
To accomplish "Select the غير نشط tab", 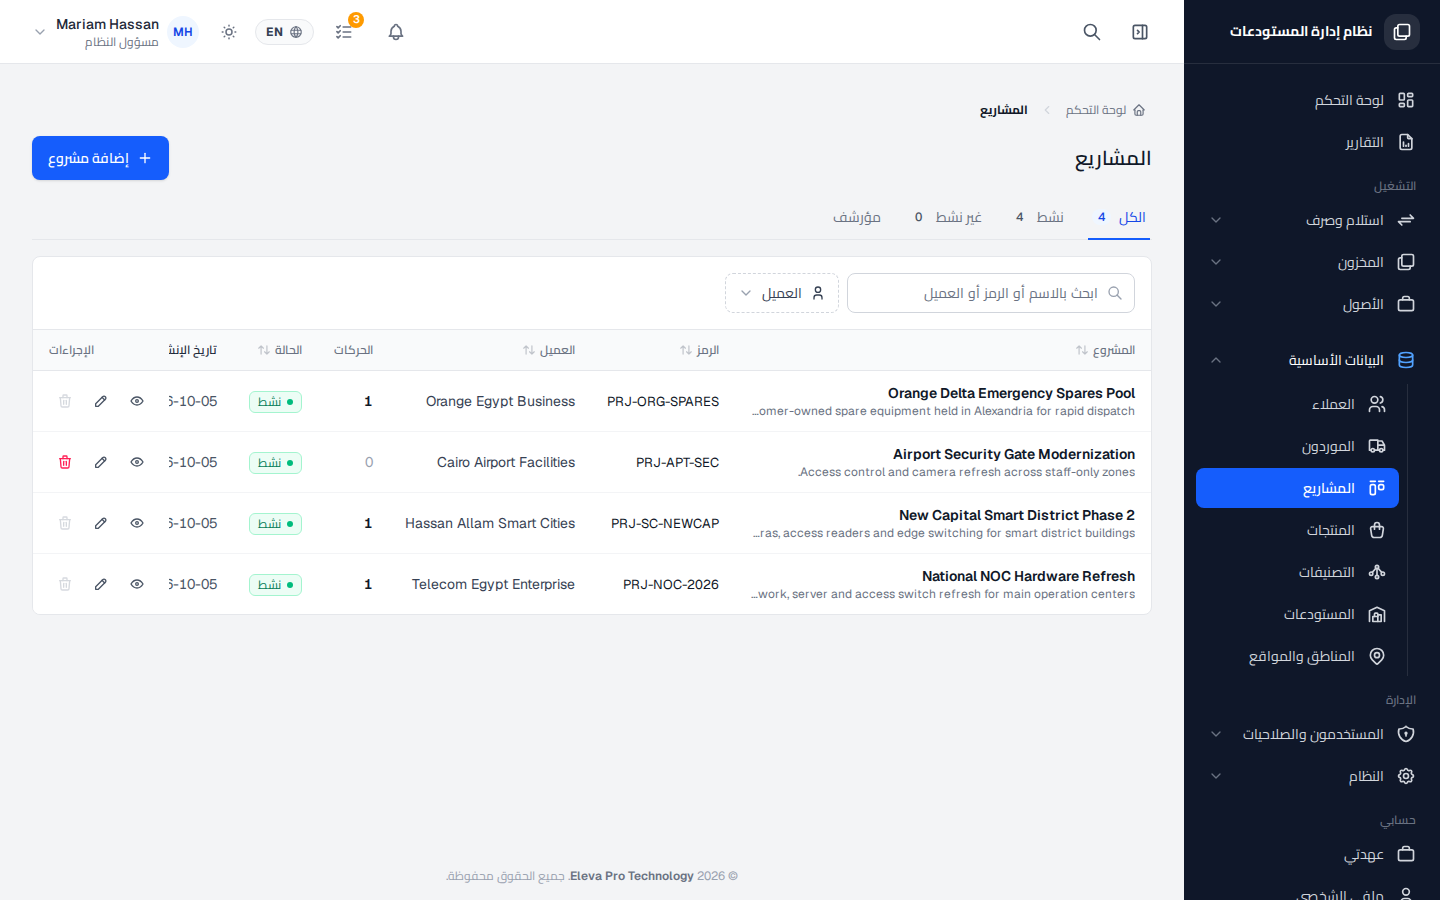I will click(x=948, y=217).
